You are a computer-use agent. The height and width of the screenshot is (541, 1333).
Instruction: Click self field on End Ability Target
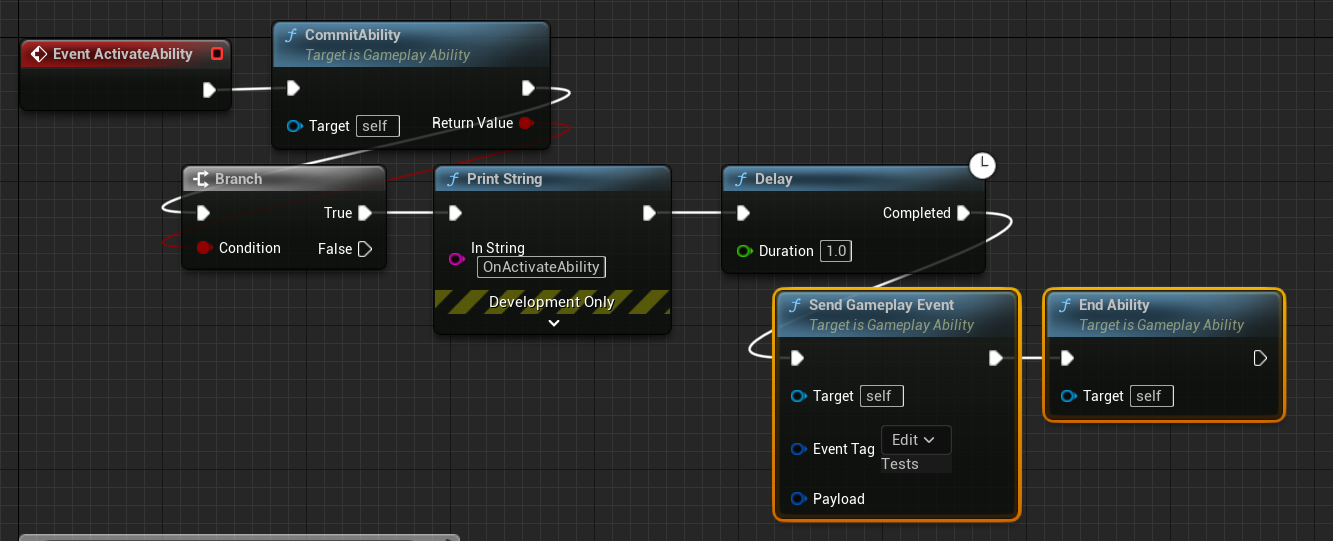pos(1151,396)
